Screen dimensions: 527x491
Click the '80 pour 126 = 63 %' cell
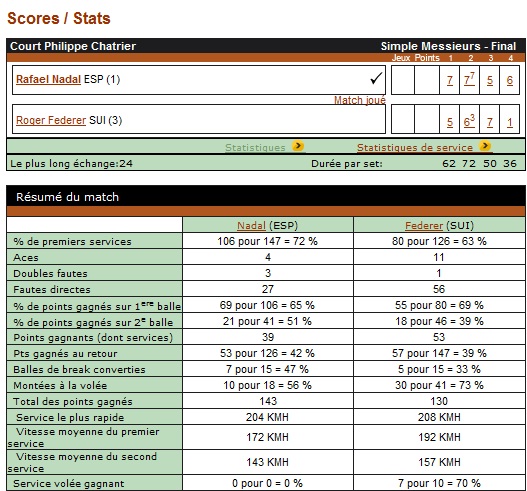coord(439,241)
